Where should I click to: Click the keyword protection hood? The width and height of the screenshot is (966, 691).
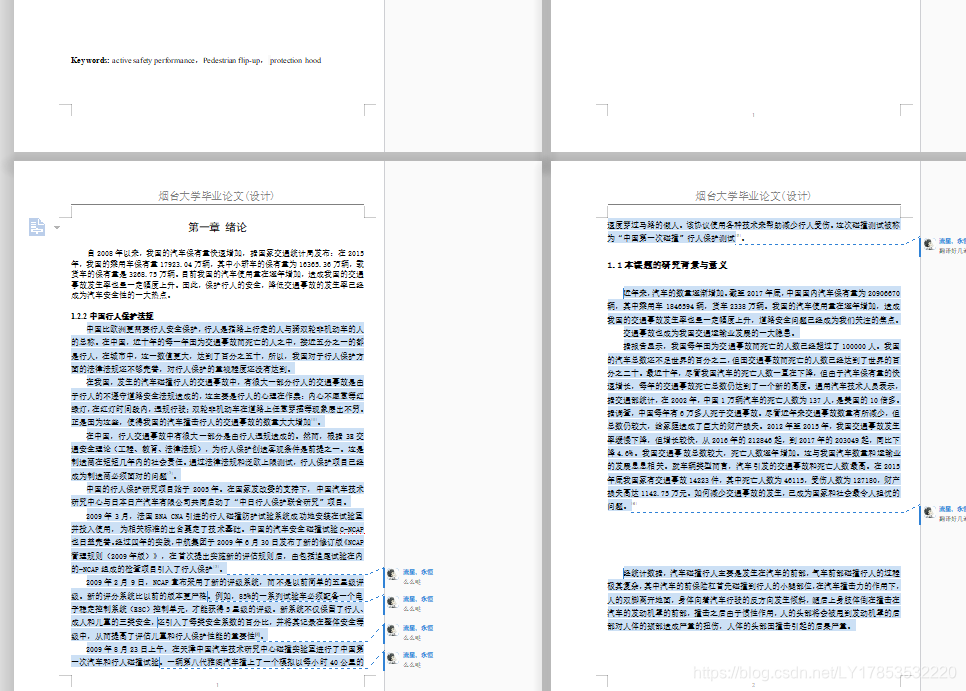point(295,60)
